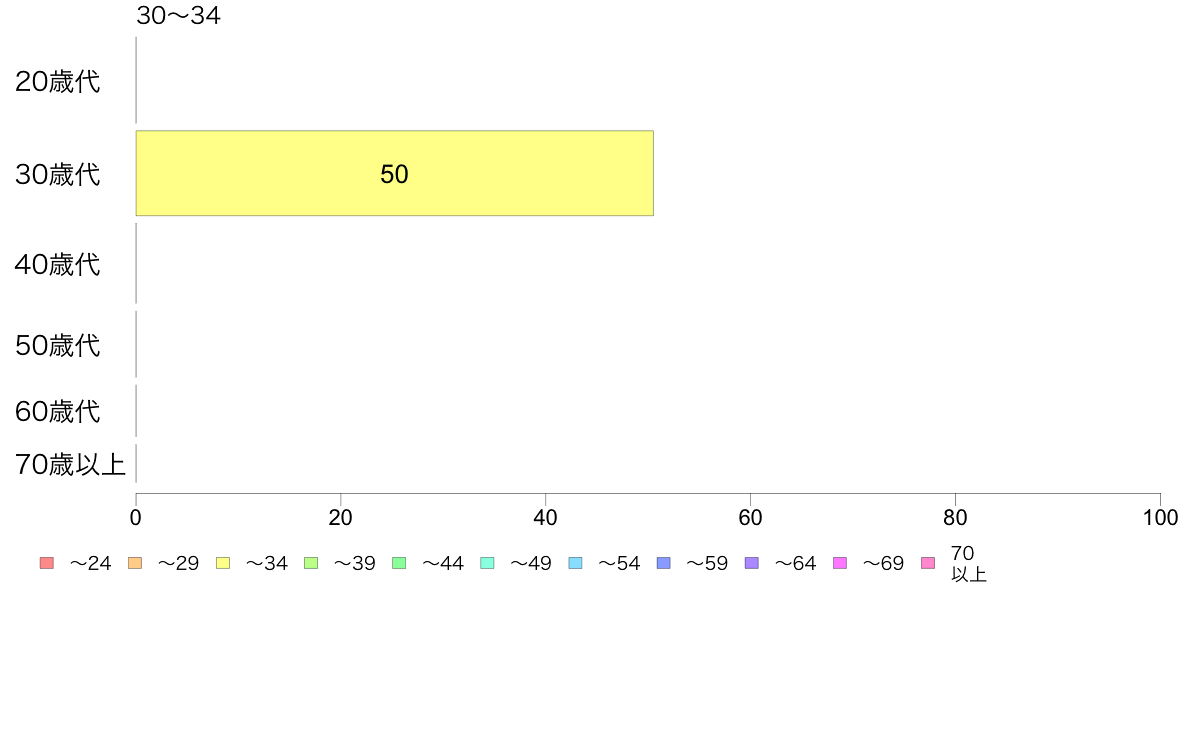Select the 40歳代 axis label

click(x=58, y=265)
